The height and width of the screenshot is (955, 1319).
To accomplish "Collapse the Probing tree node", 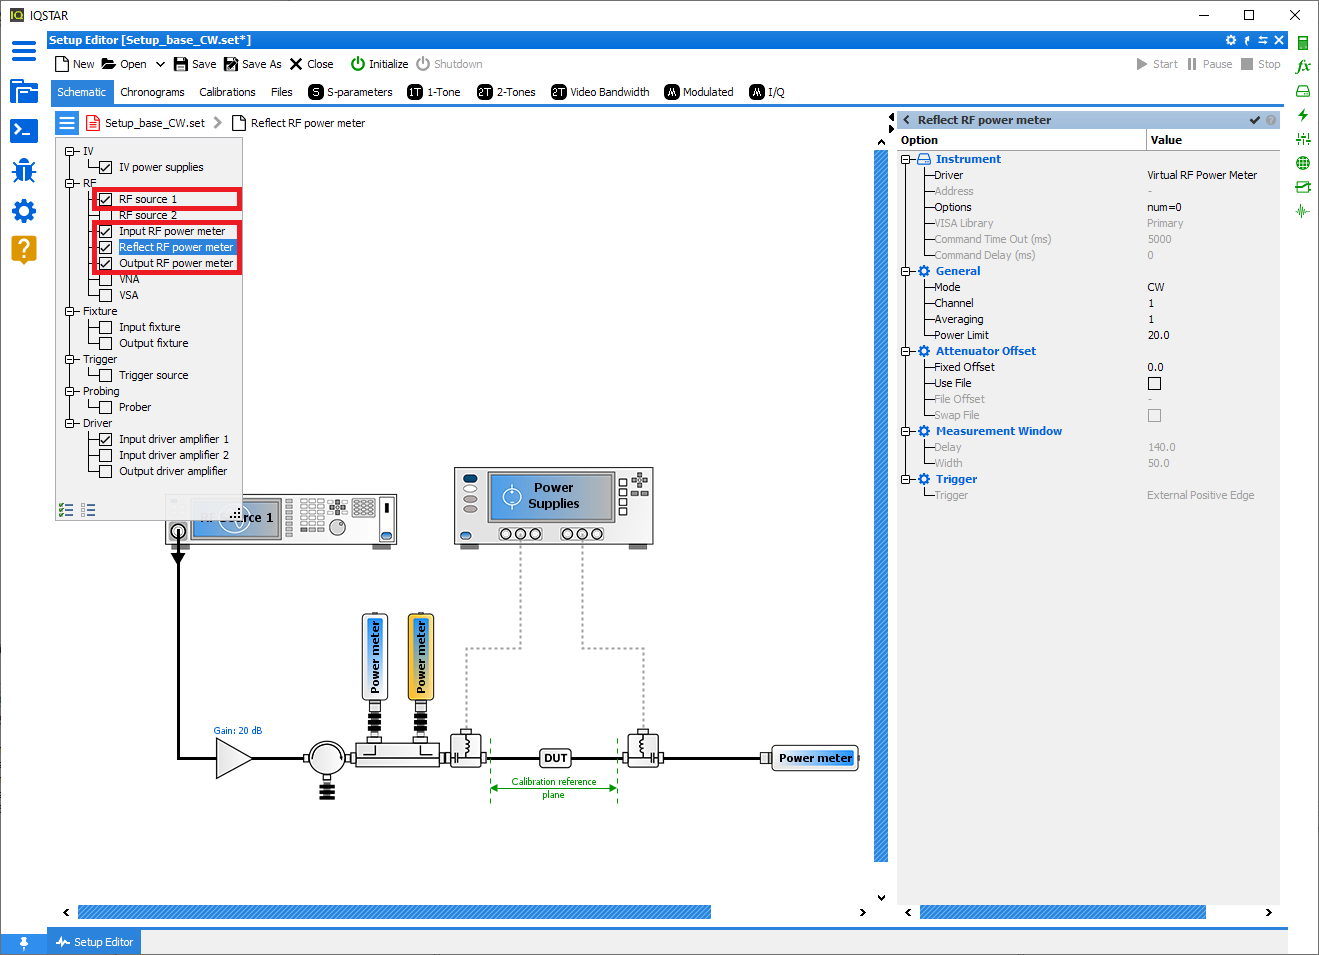I will pyautogui.click(x=70, y=392).
